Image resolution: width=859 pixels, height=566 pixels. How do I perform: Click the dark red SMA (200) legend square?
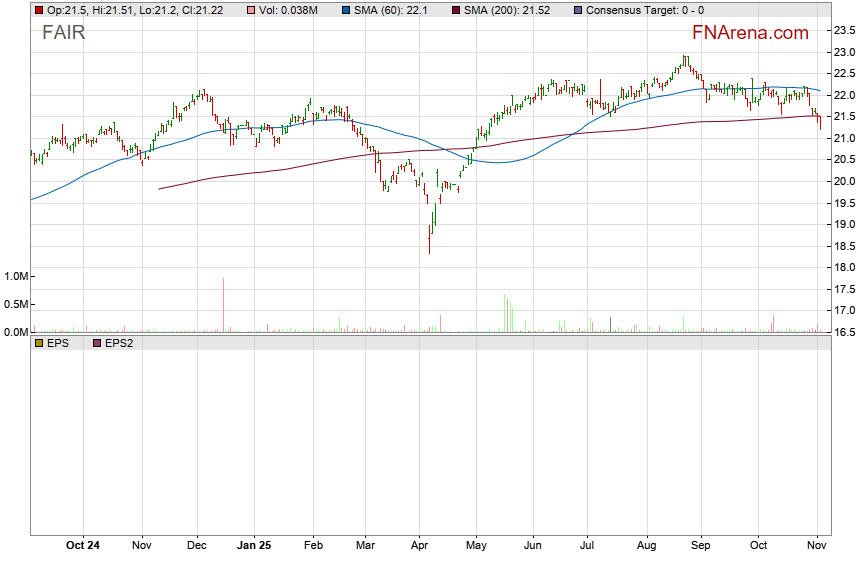455,10
